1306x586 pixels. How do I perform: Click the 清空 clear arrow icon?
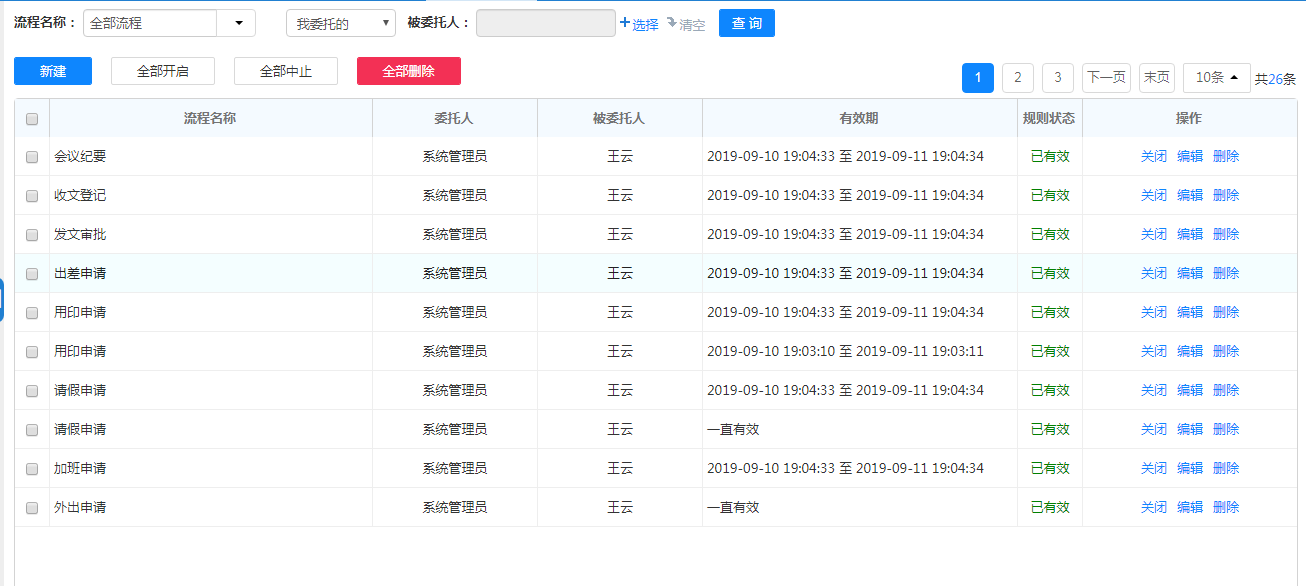(x=672, y=23)
